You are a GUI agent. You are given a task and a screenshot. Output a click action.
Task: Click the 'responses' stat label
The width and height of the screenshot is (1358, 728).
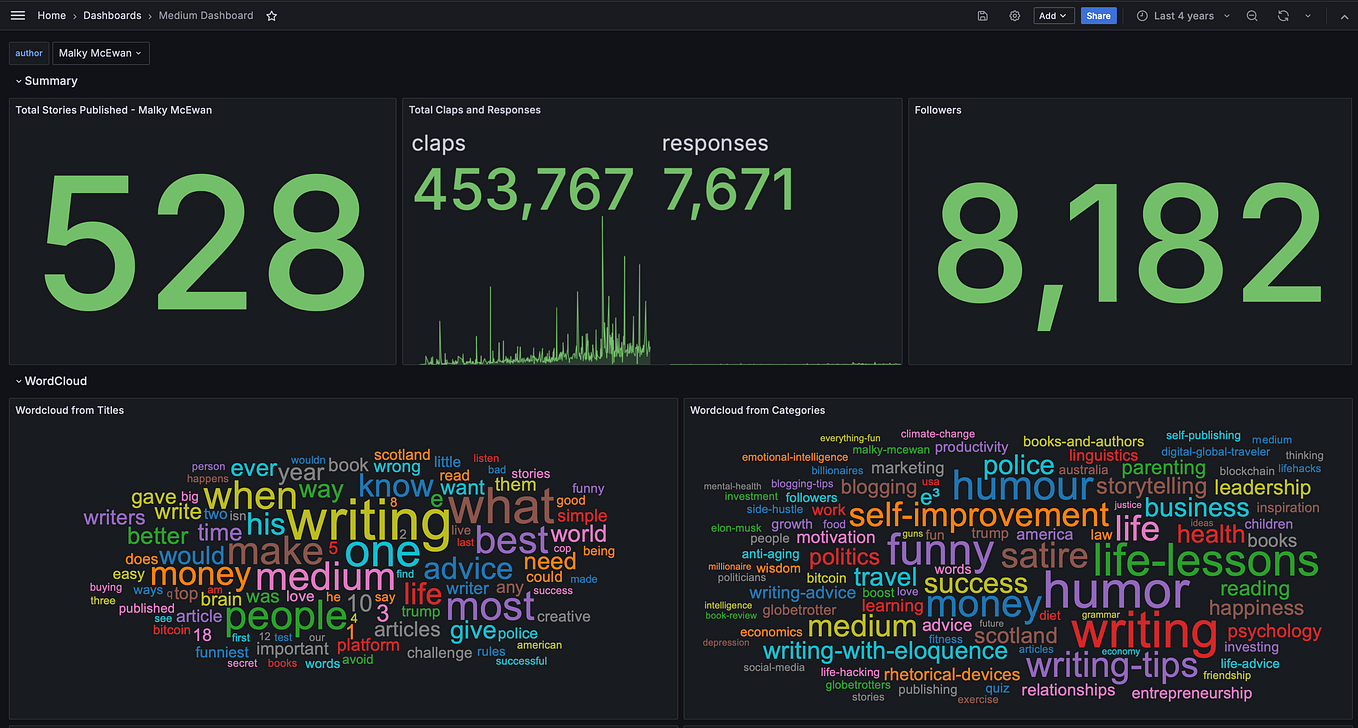[715, 143]
